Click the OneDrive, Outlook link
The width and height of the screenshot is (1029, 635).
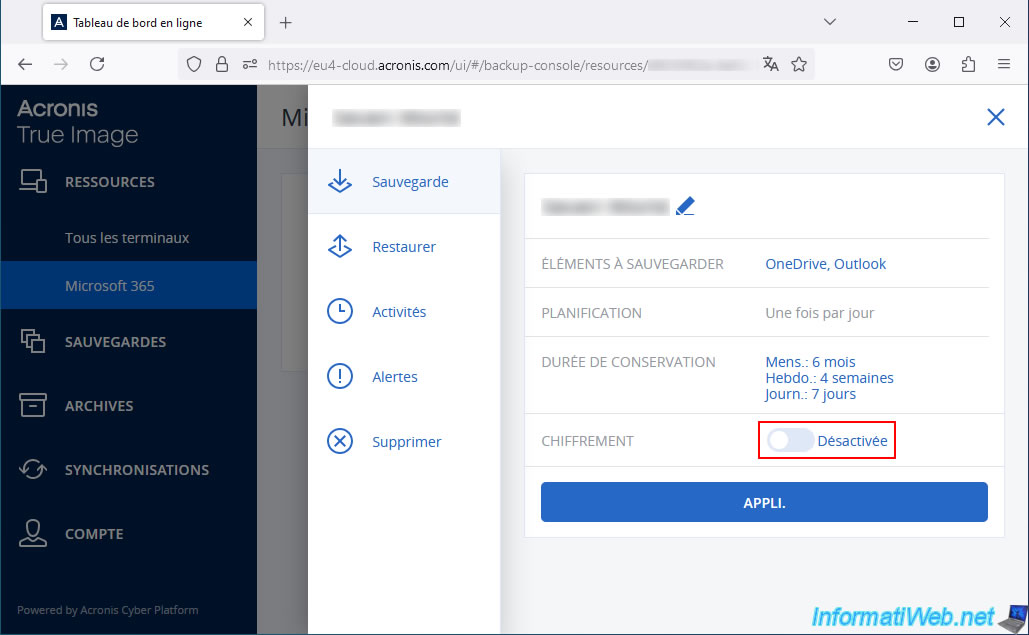(x=826, y=264)
